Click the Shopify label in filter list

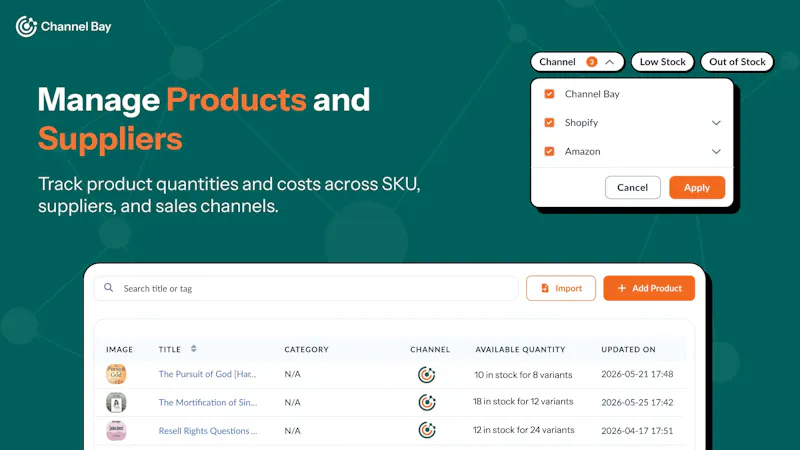581,122
